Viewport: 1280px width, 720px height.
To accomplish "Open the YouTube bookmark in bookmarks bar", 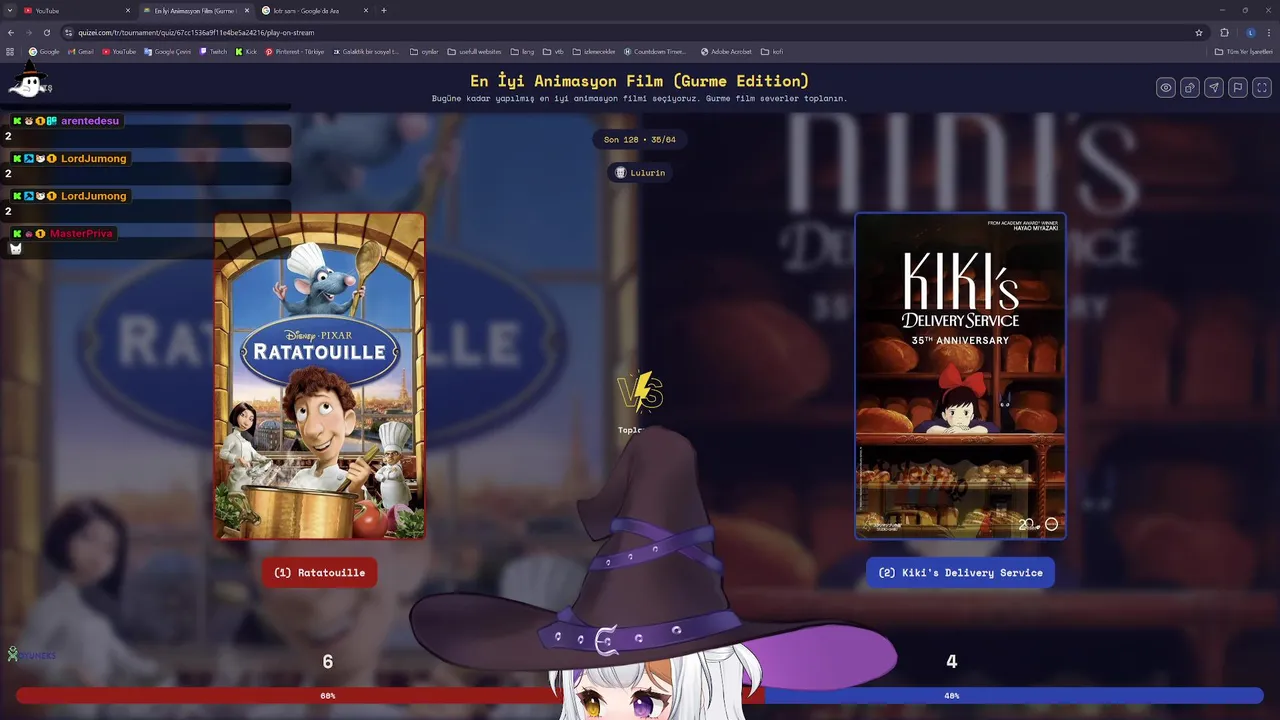I will click(x=119, y=51).
